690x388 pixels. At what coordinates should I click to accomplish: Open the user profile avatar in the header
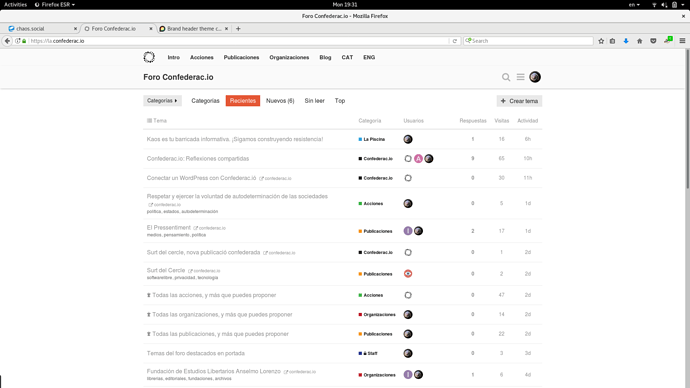(x=535, y=77)
